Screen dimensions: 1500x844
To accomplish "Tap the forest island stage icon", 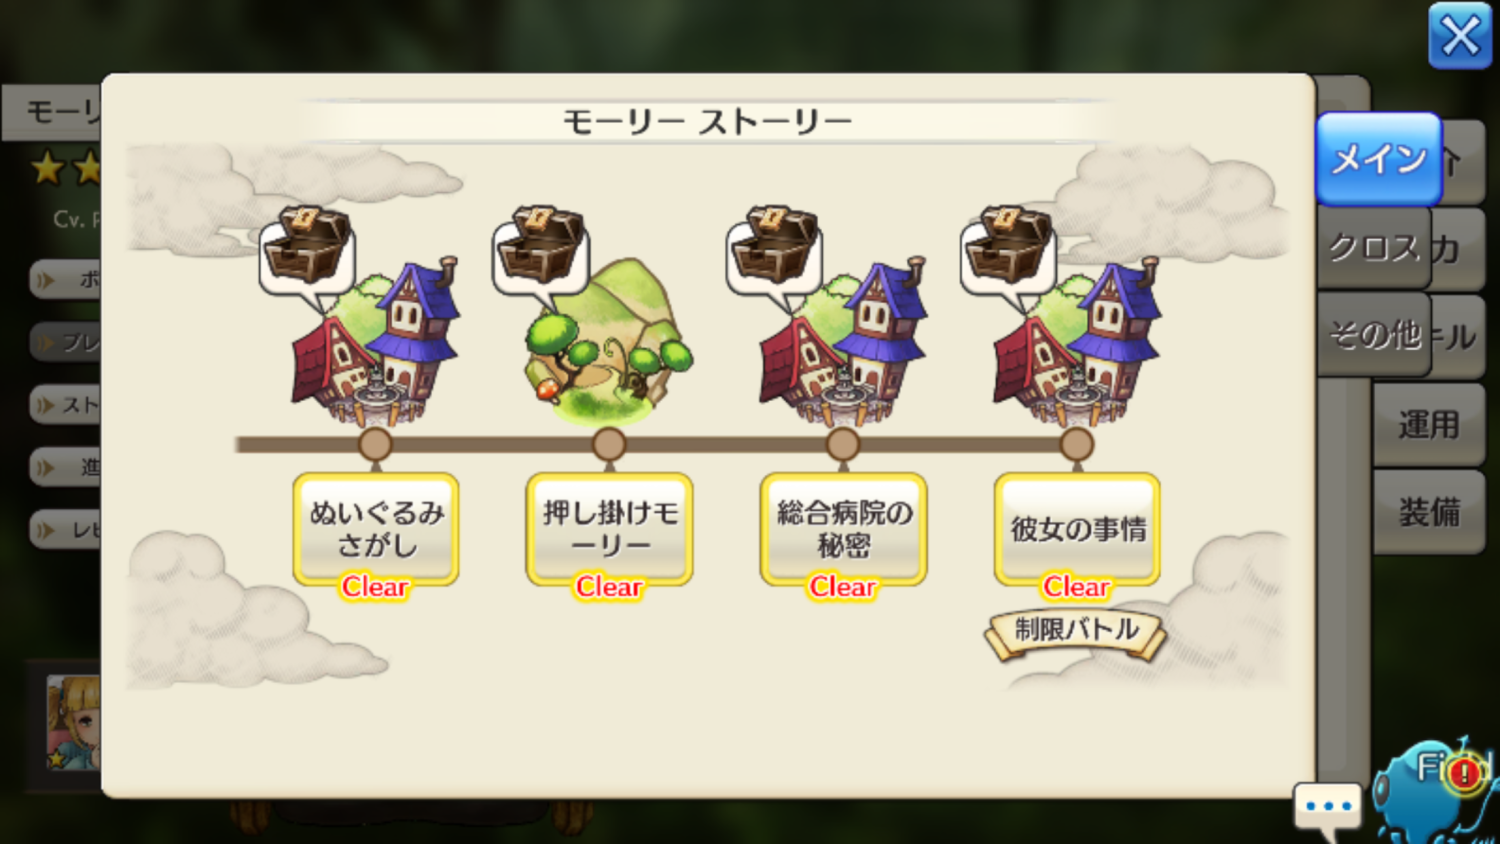I will (609, 340).
